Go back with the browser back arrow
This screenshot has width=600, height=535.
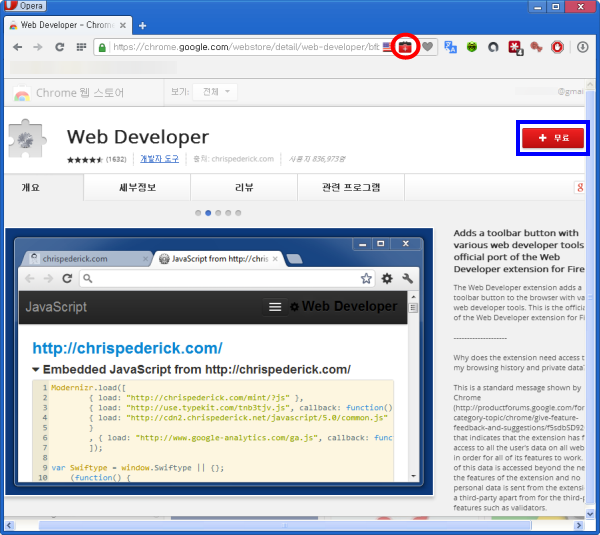(18, 47)
